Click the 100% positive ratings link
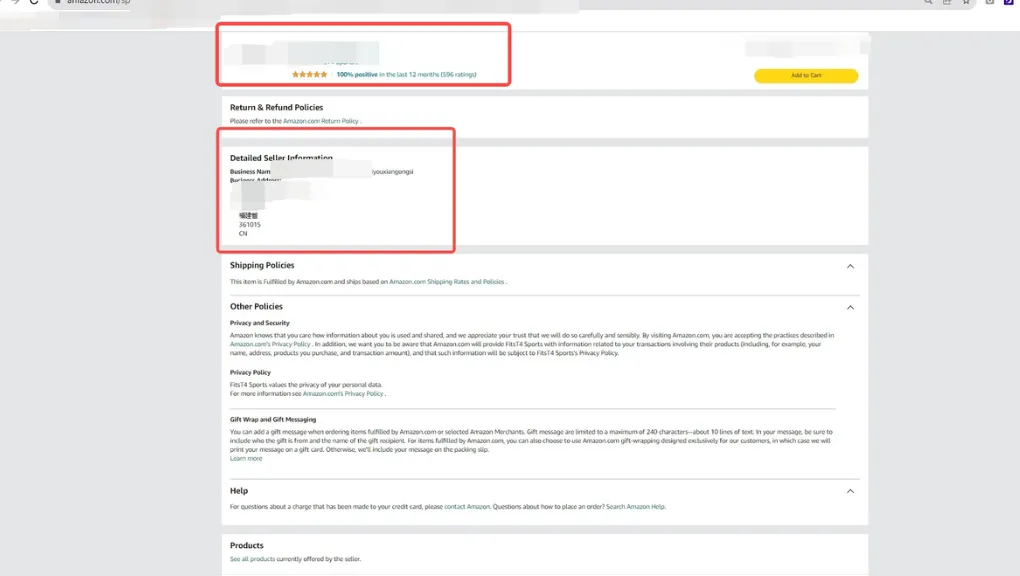The height and width of the screenshot is (576, 1020). tap(406, 75)
